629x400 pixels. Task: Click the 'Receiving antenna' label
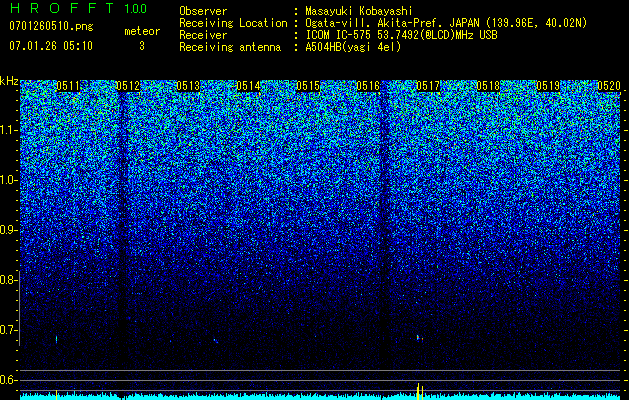[x=230, y=47]
